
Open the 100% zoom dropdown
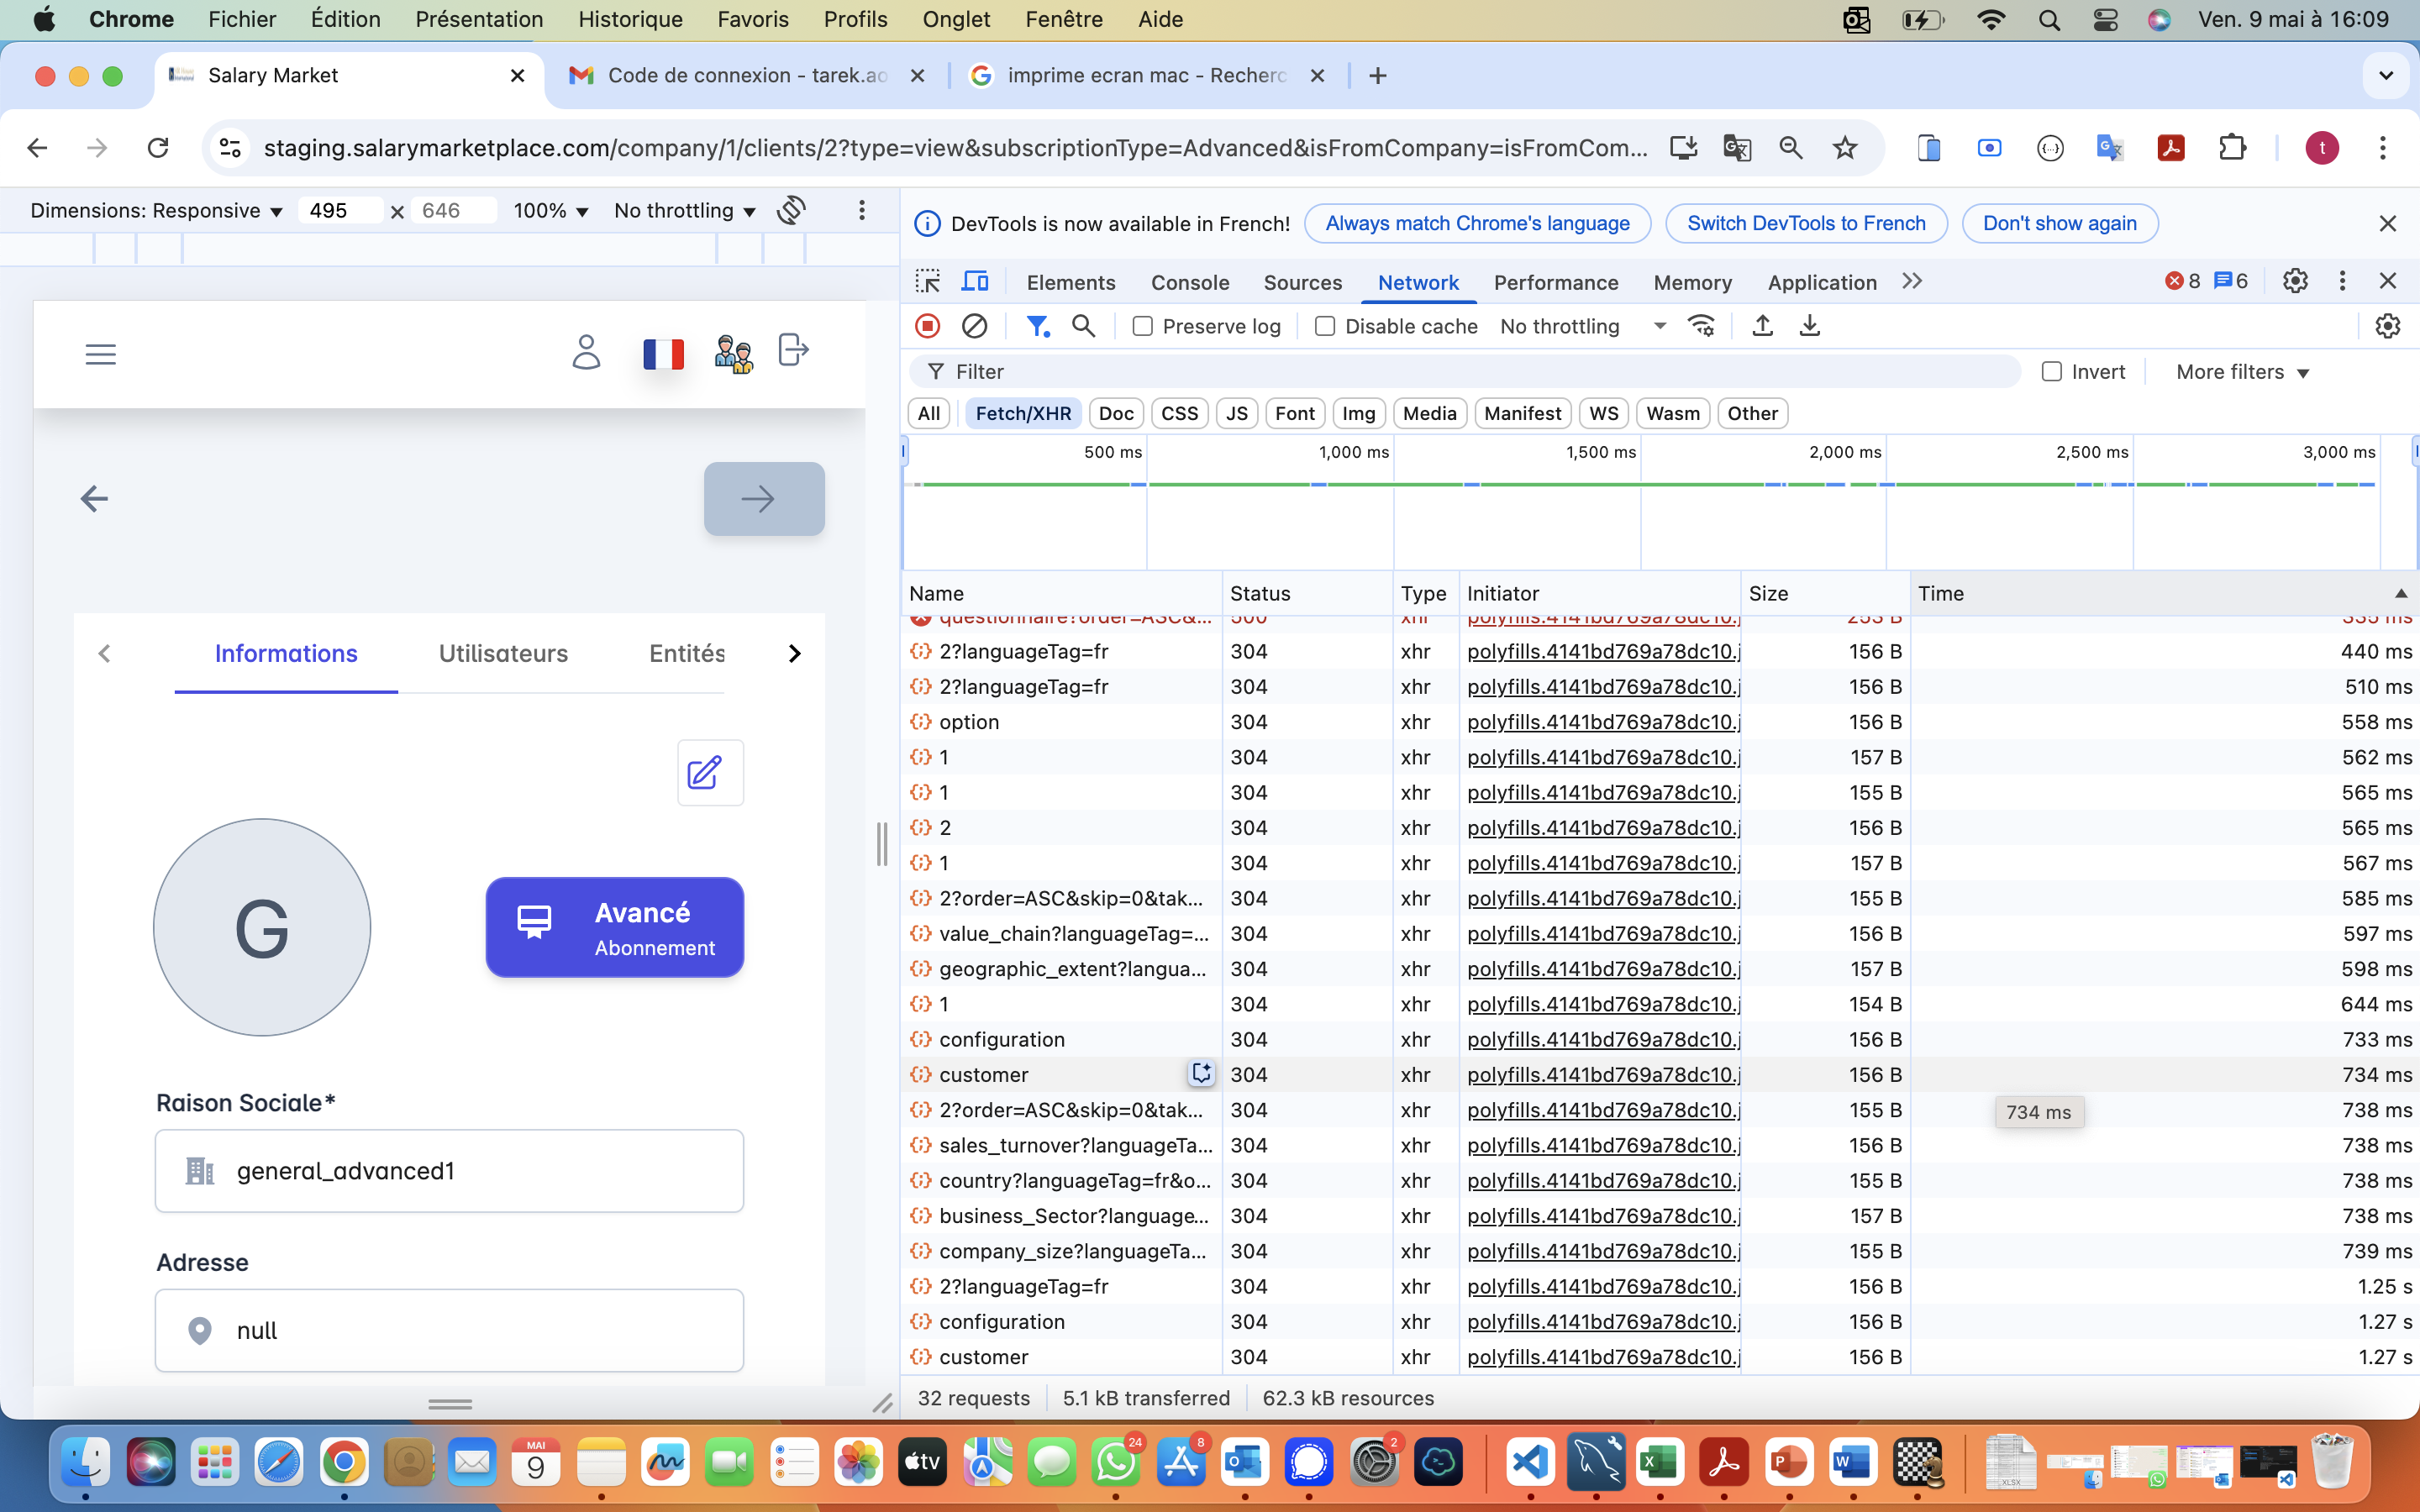(550, 210)
